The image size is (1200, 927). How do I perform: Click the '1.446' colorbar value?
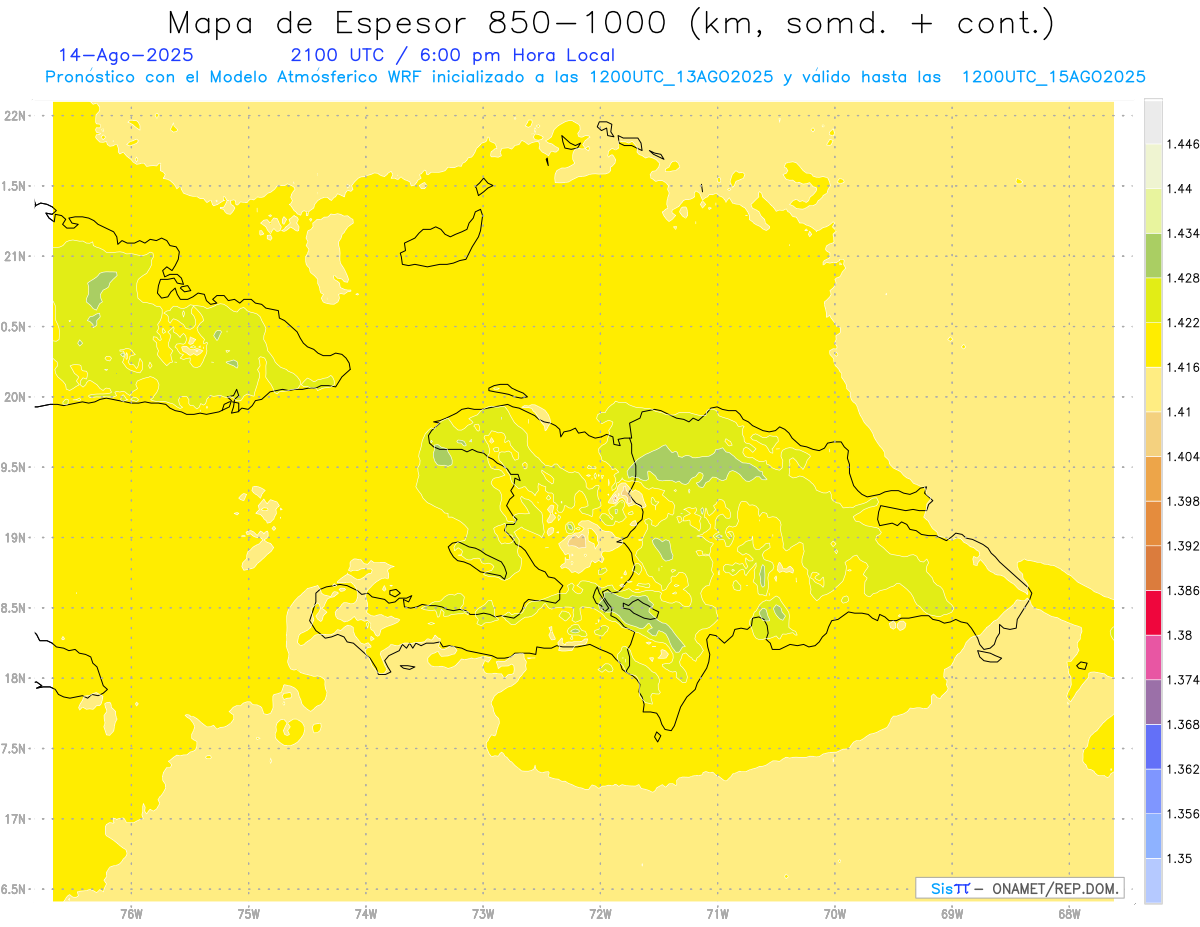[1182, 144]
